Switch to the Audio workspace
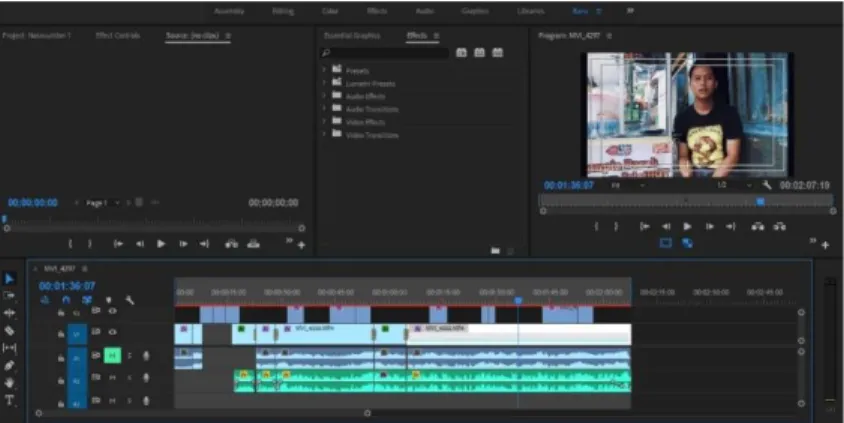This screenshot has width=844, height=423. [425, 11]
